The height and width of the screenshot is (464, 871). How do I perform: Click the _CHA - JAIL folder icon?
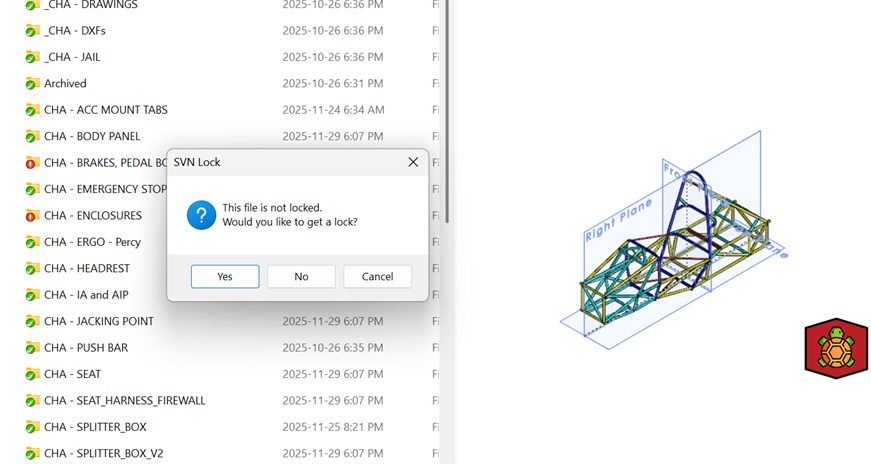point(32,57)
